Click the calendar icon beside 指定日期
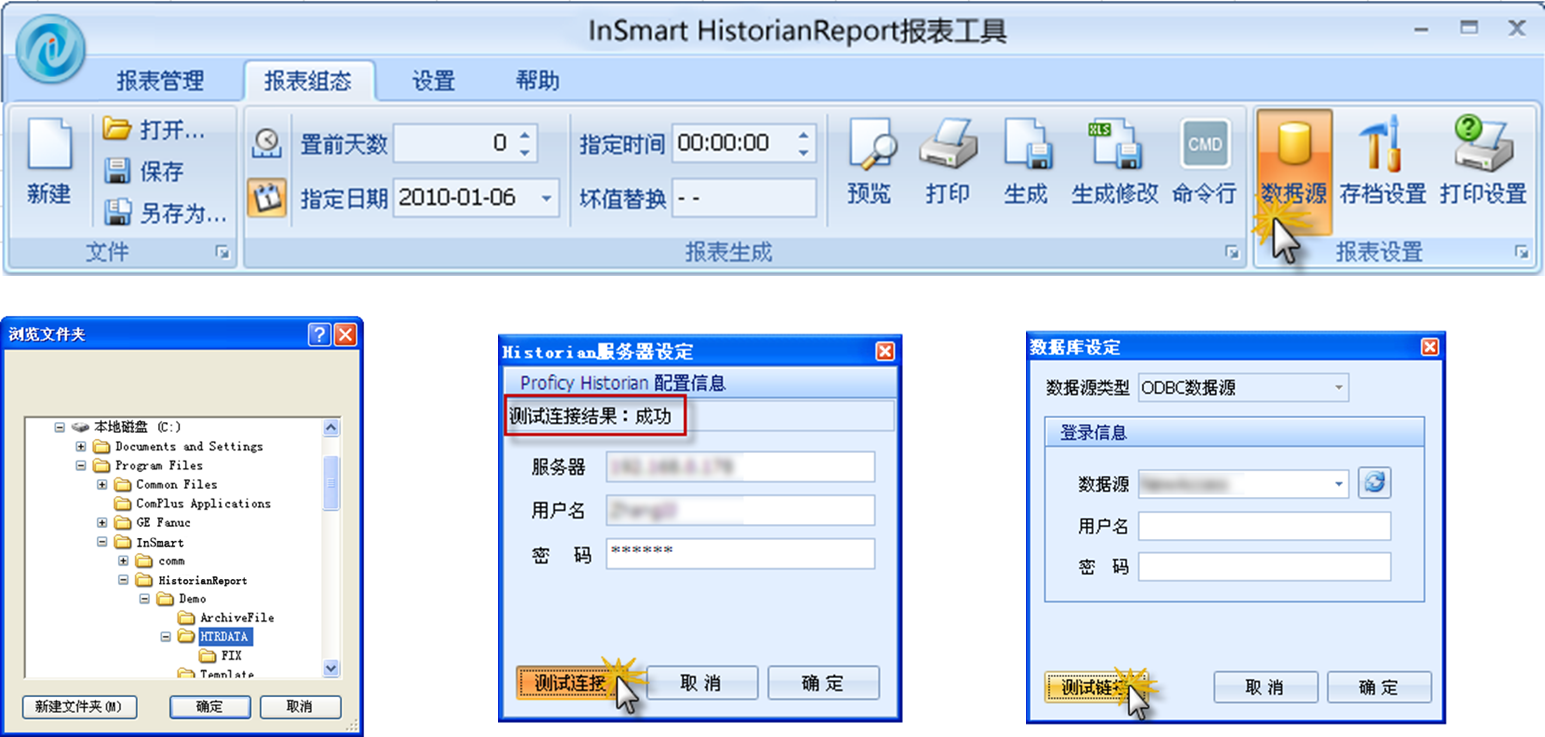 click(266, 197)
